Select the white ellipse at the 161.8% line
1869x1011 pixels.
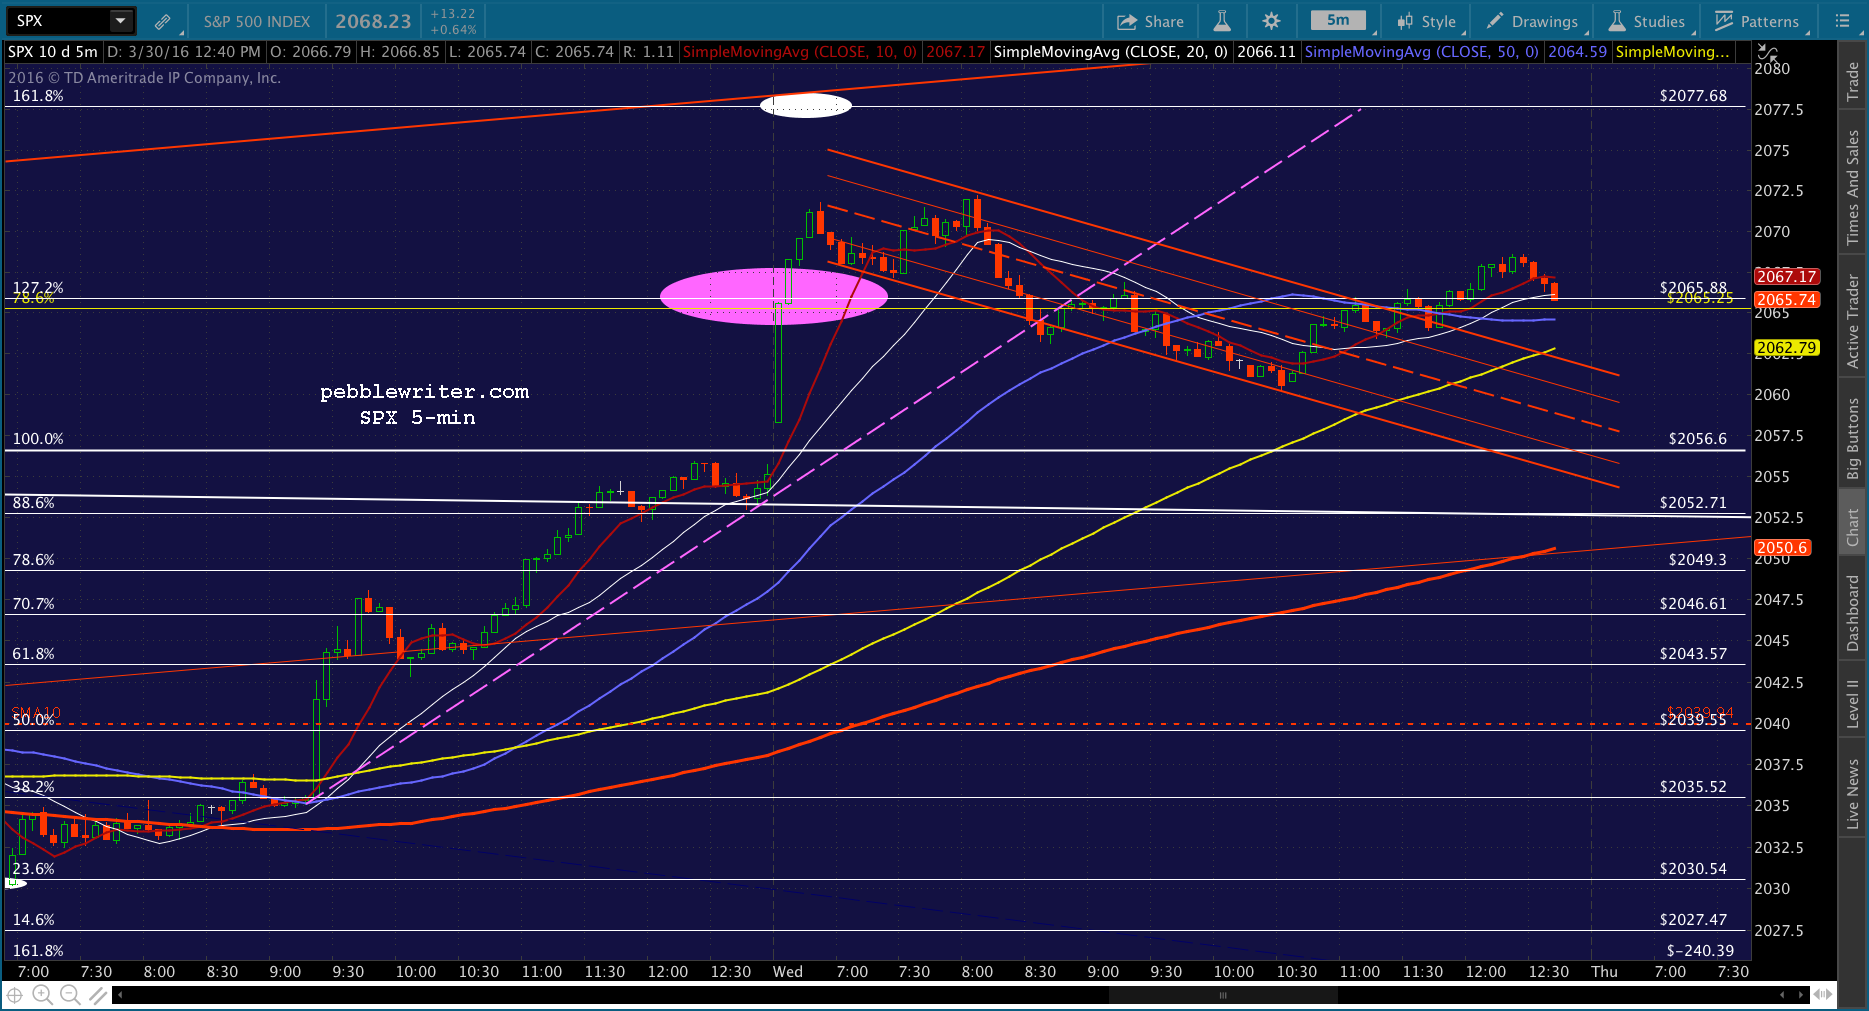point(805,105)
